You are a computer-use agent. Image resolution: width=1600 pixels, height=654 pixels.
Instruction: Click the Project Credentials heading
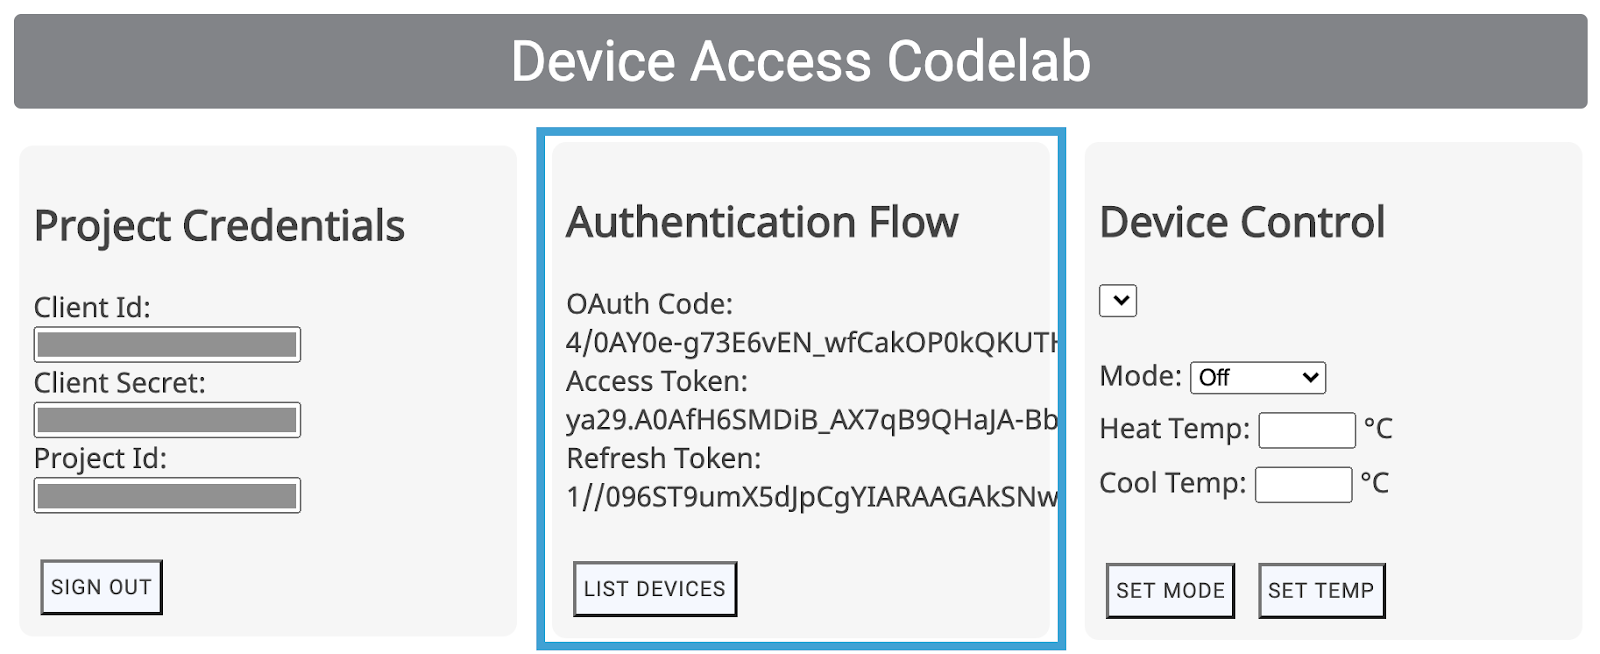click(219, 226)
